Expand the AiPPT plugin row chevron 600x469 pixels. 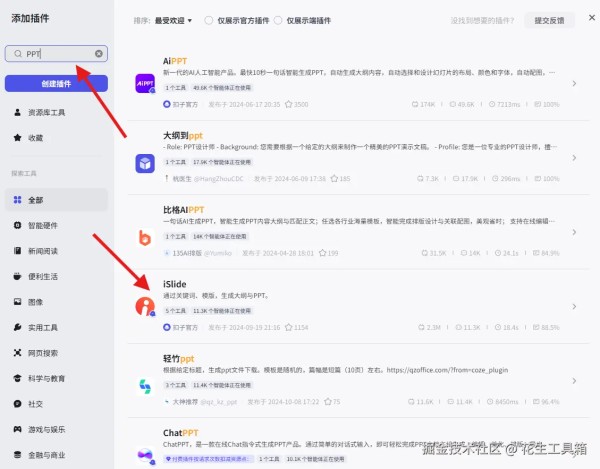pos(574,83)
